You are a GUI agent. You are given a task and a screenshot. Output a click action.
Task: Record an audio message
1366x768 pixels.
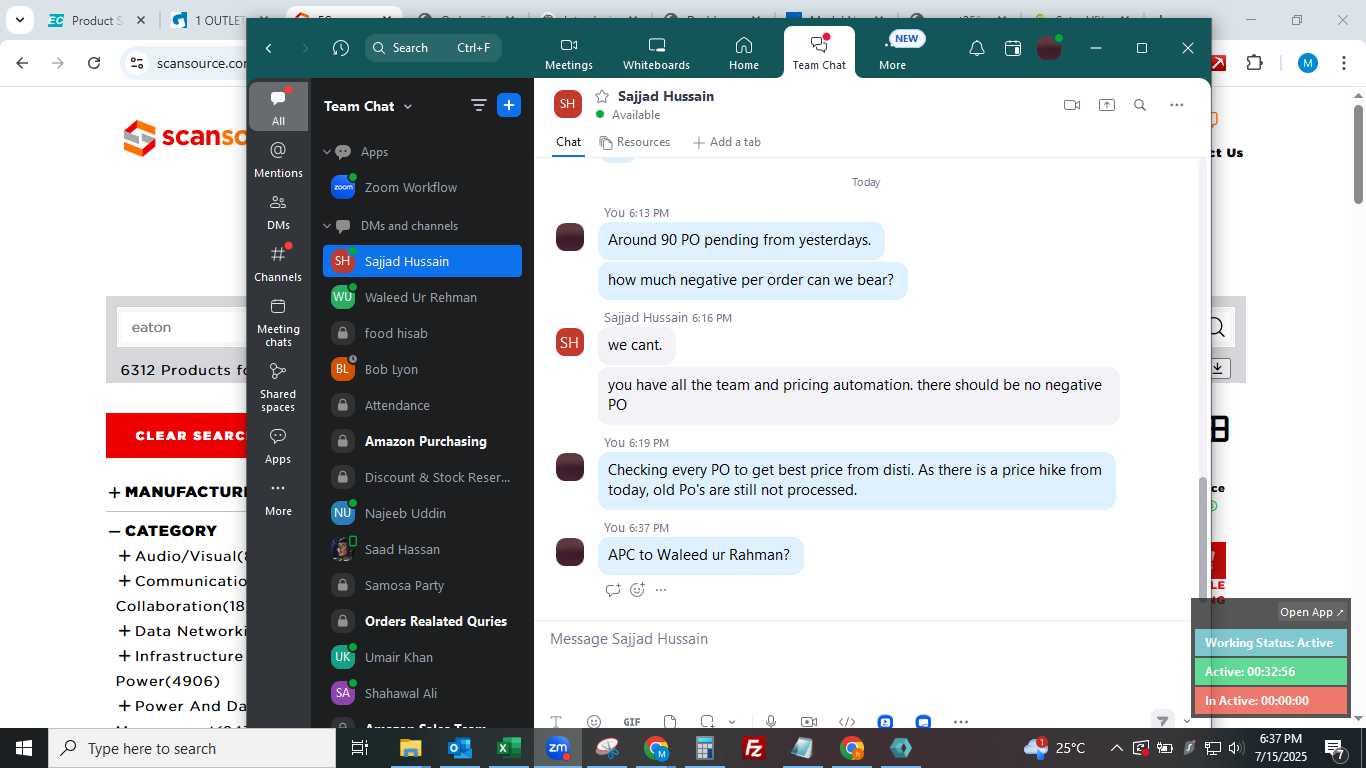tap(770, 722)
